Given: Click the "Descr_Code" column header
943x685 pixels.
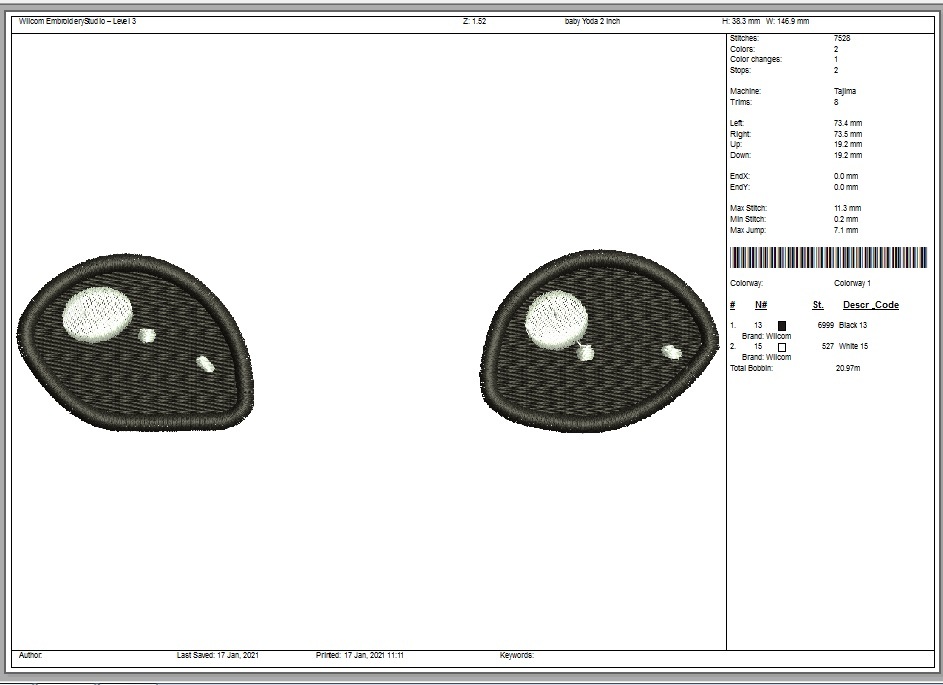Looking at the screenshot, I should pyautogui.click(x=871, y=305).
